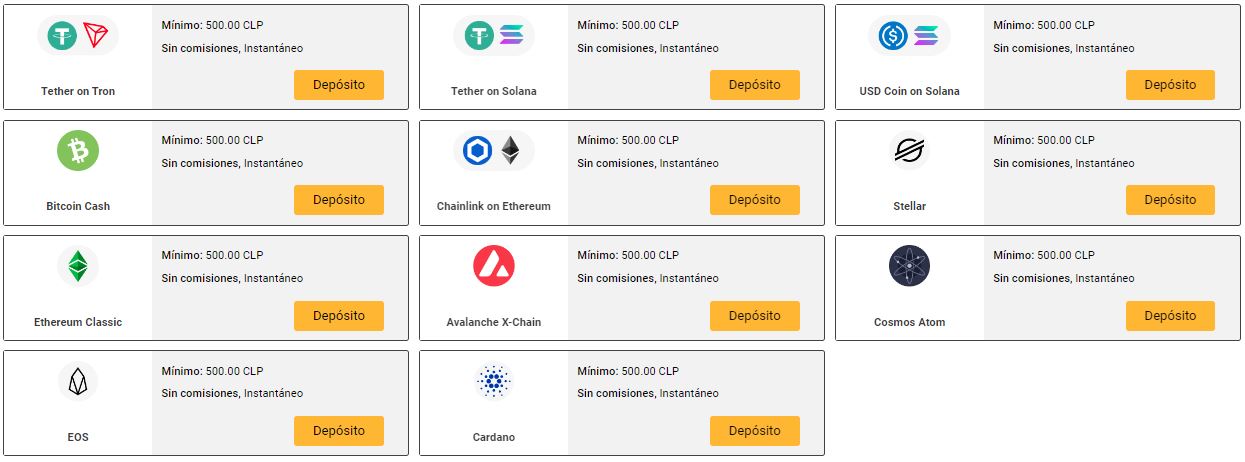Start an EOS deposit
Screen dimensions: 1245x462
coord(339,431)
